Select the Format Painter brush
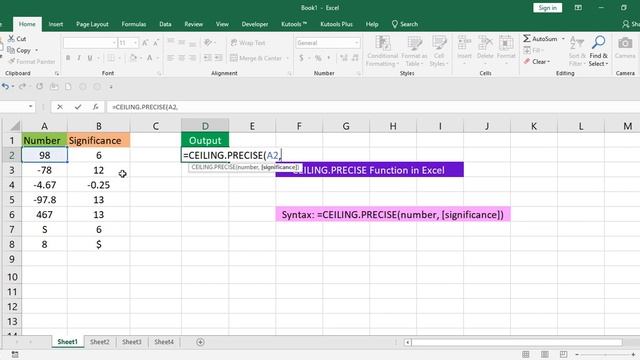This screenshot has width=640, height=360. pyautogui.click(x=11, y=61)
